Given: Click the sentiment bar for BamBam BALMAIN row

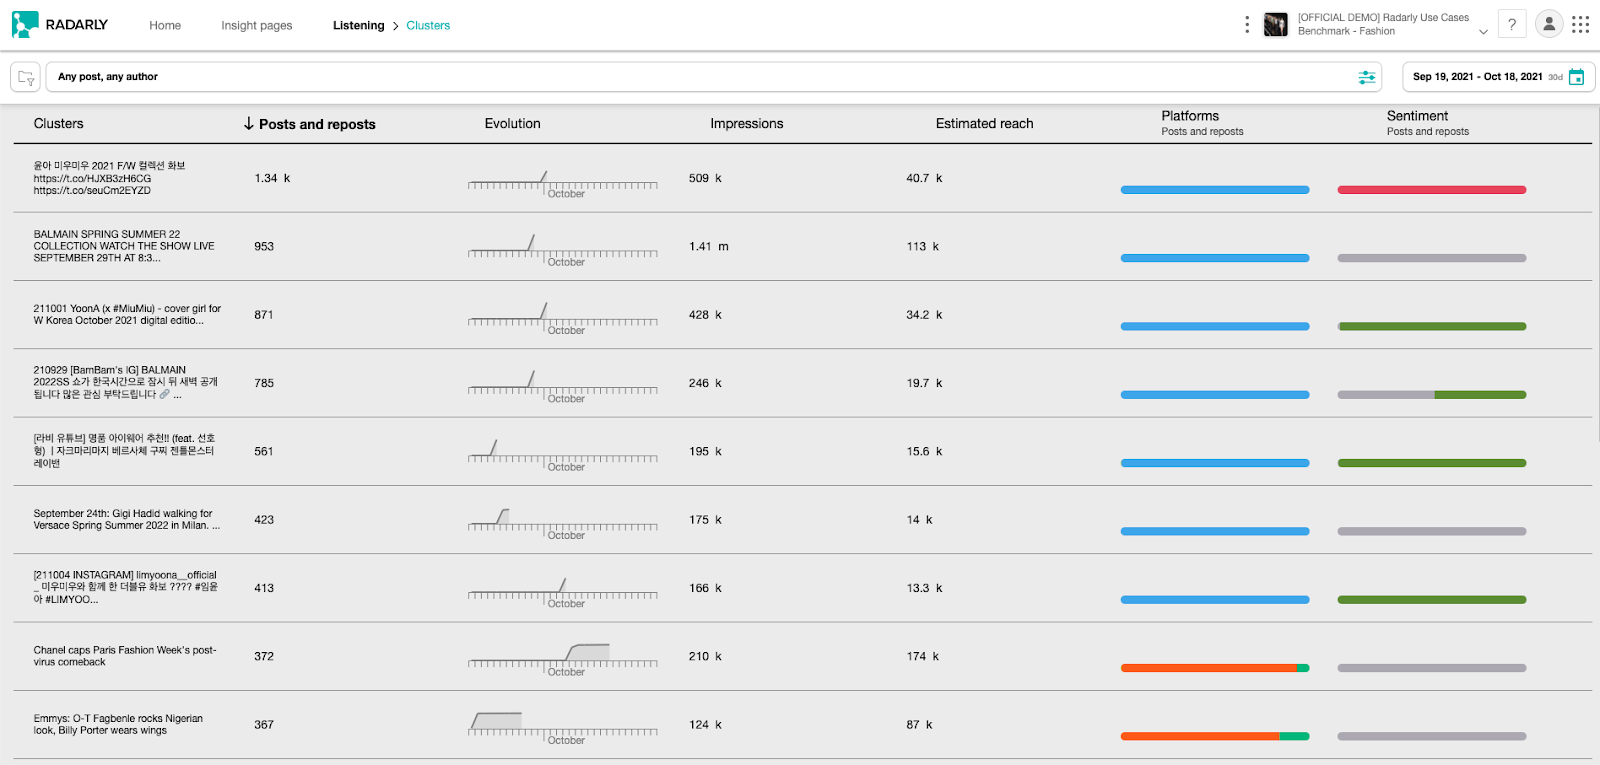Looking at the screenshot, I should (1432, 395).
